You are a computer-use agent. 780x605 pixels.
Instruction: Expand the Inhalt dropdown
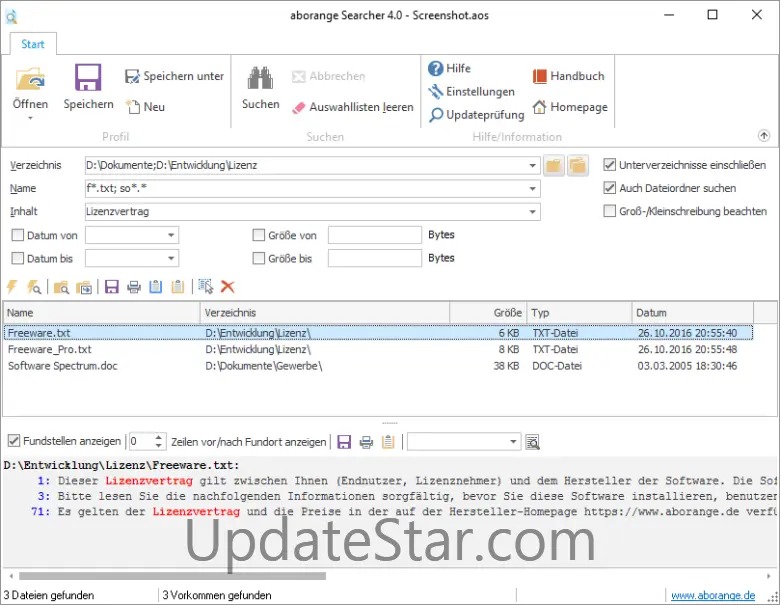[532, 212]
